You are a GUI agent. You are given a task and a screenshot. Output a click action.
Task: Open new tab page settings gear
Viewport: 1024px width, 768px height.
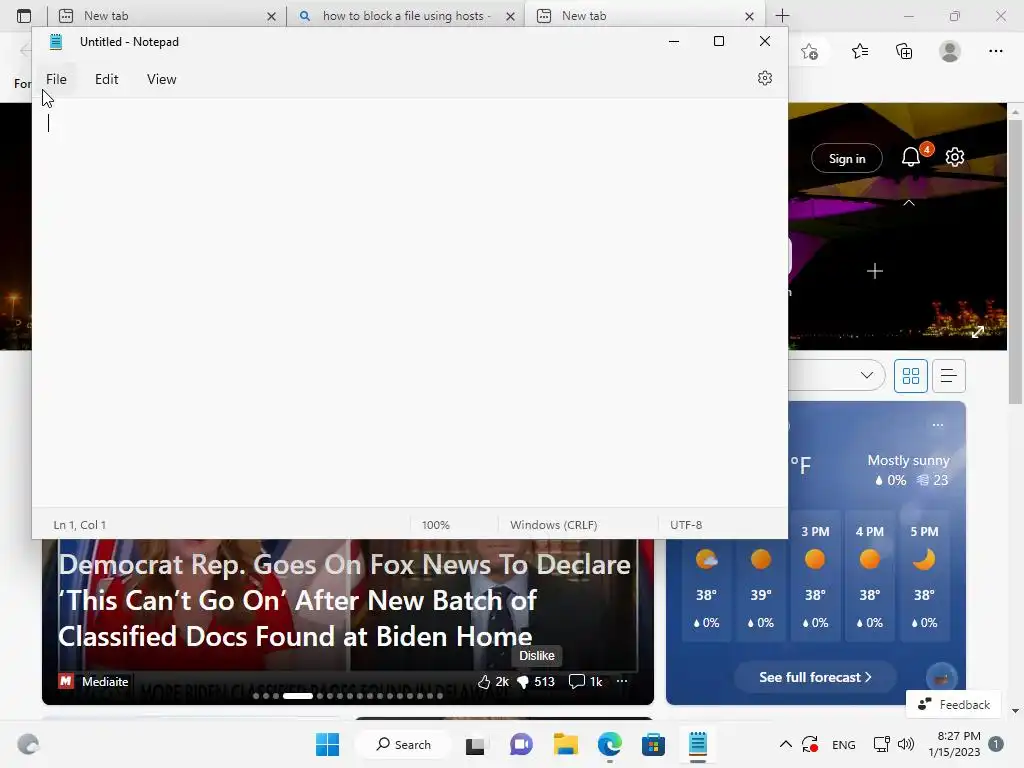click(955, 157)
